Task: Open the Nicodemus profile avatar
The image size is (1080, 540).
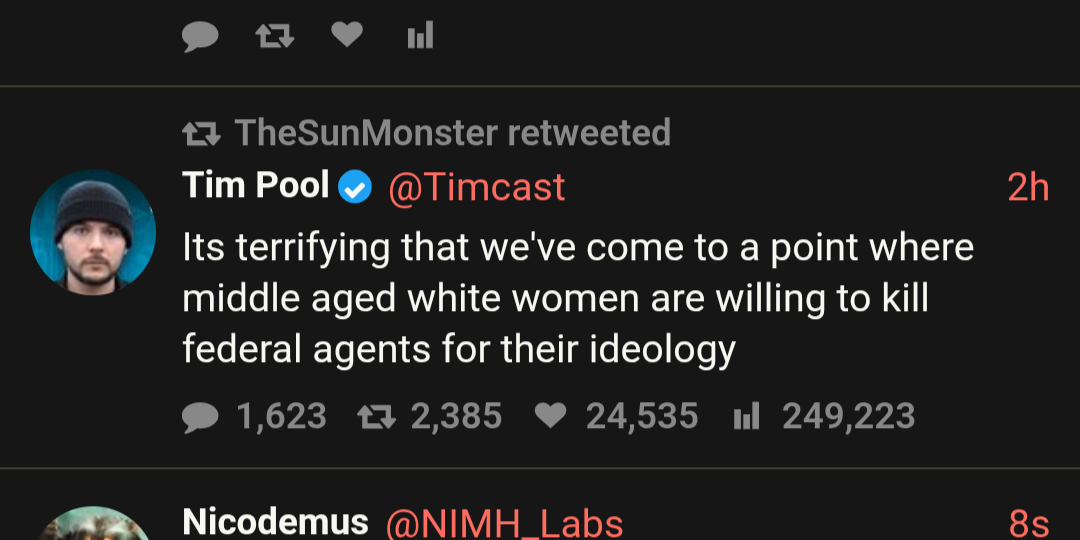Action: 93,527
